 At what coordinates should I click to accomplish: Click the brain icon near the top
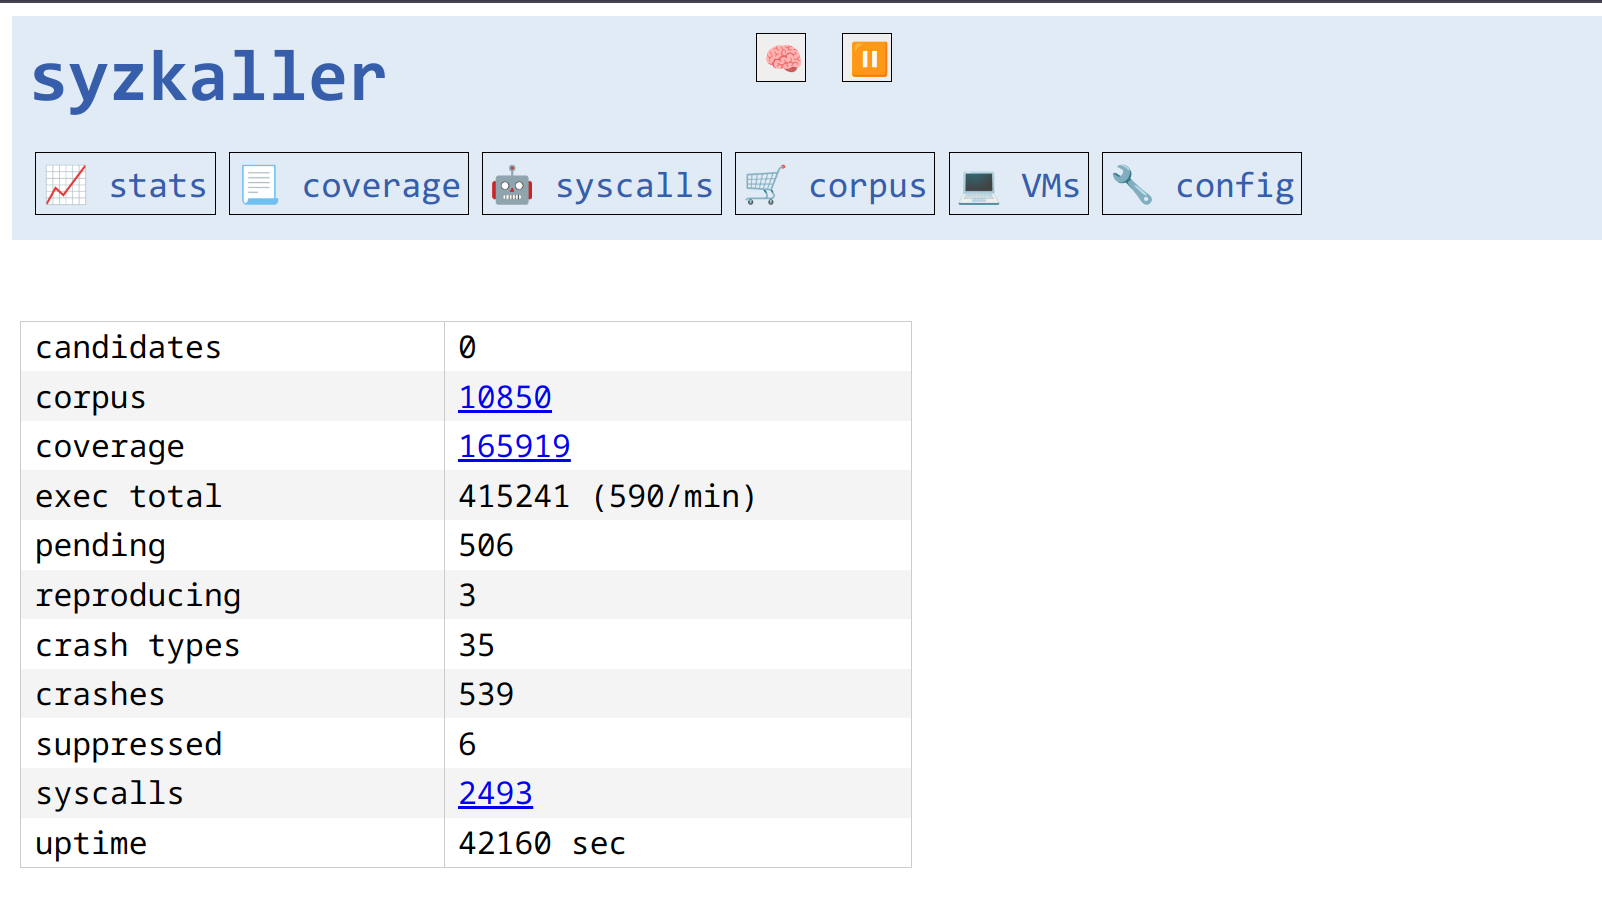click(x=780, y=57)
